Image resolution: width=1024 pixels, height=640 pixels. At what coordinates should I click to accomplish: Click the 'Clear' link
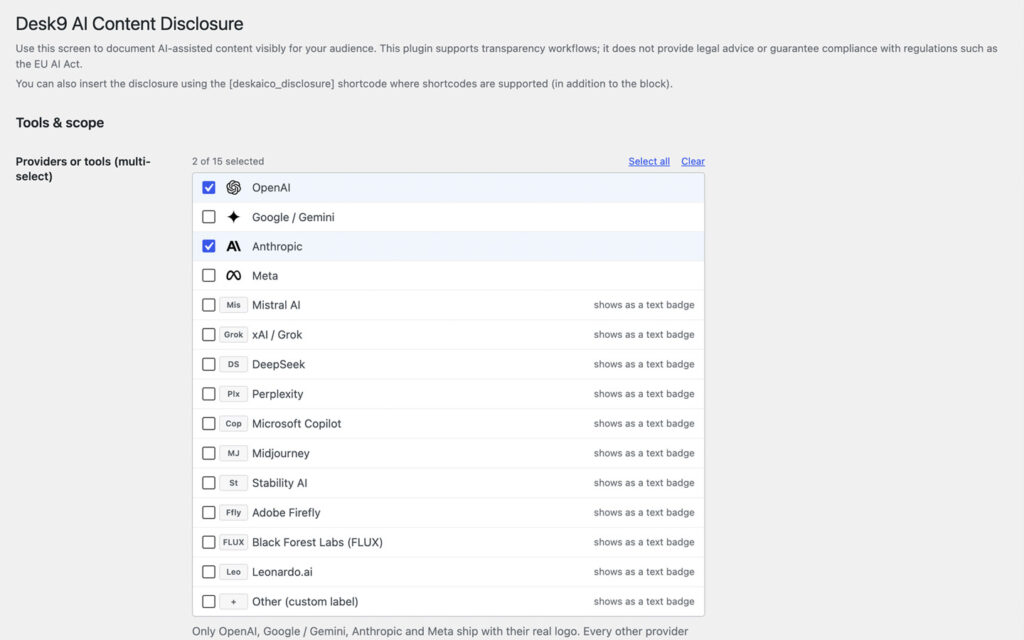click(x=693, y=161)
